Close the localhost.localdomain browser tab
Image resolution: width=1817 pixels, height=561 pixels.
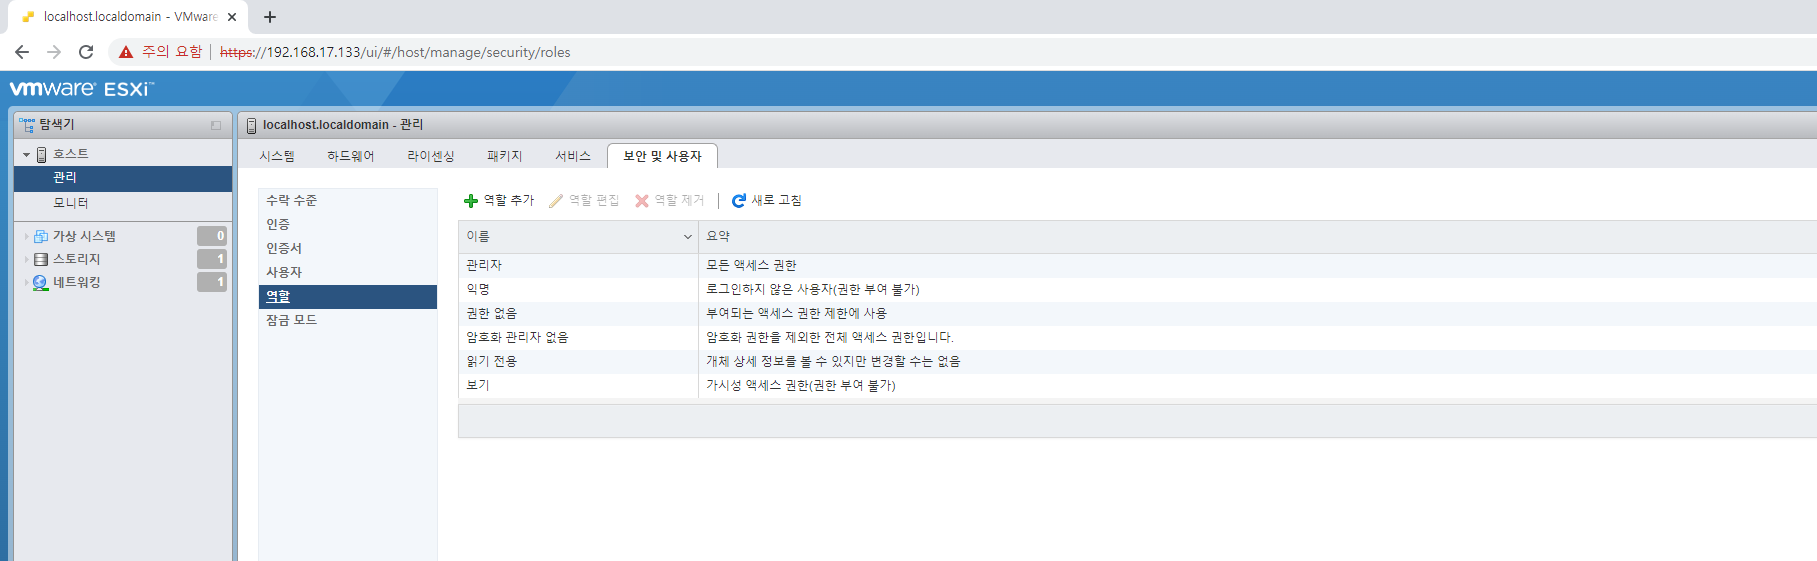(232, 17)
